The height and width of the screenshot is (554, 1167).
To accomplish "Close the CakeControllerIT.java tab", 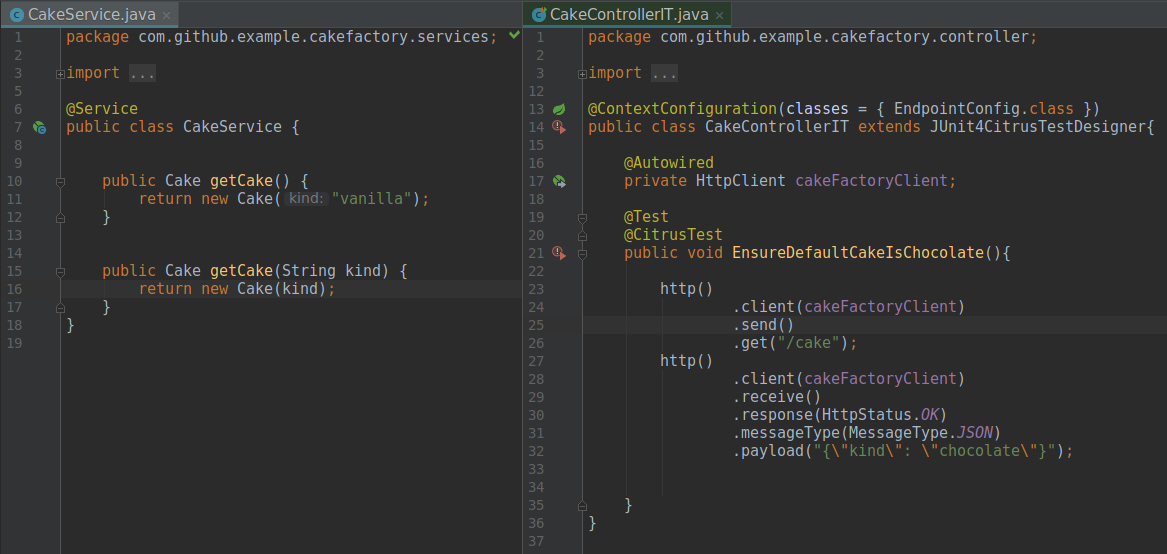I will pyautogui.click(x=719, y=16).
